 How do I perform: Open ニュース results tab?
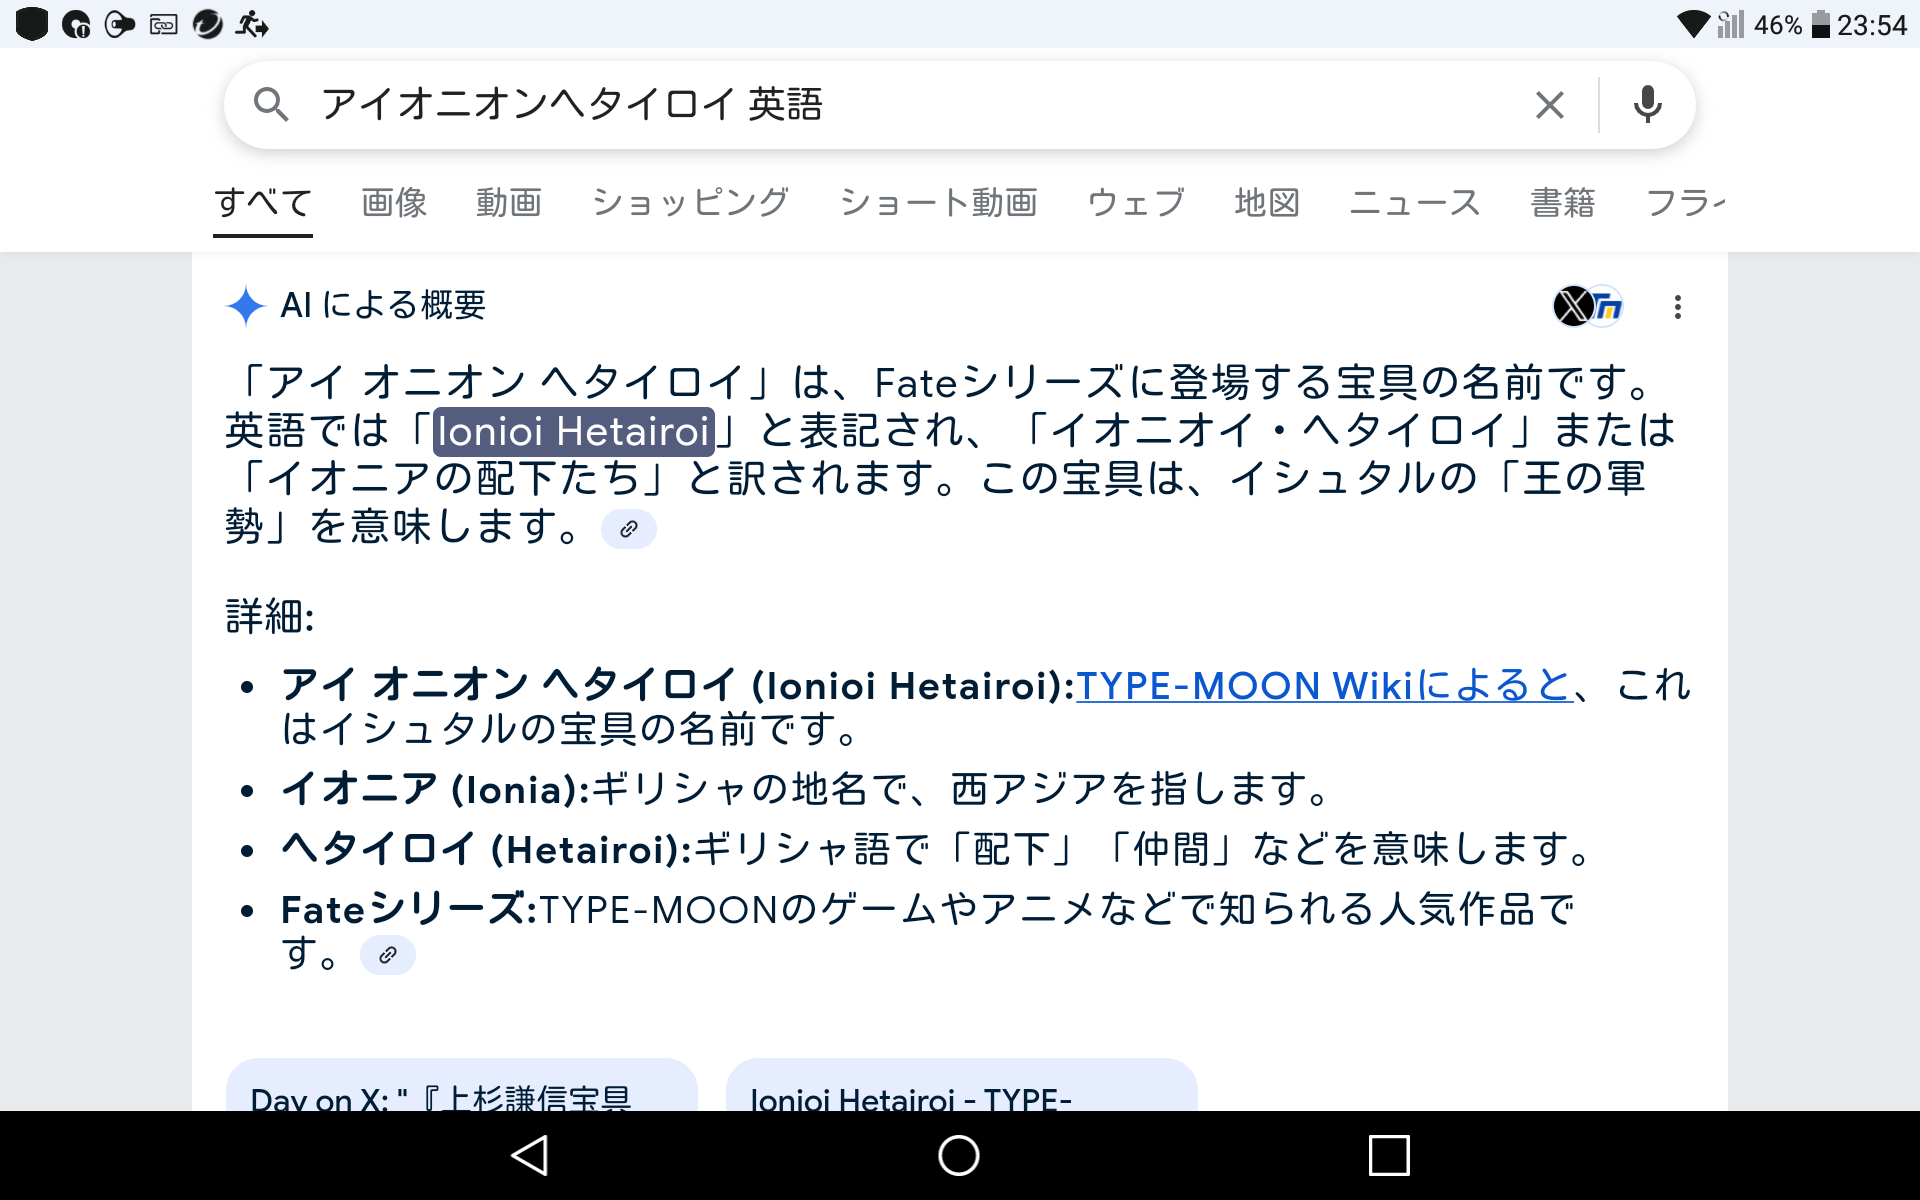tap(1414, 203)
